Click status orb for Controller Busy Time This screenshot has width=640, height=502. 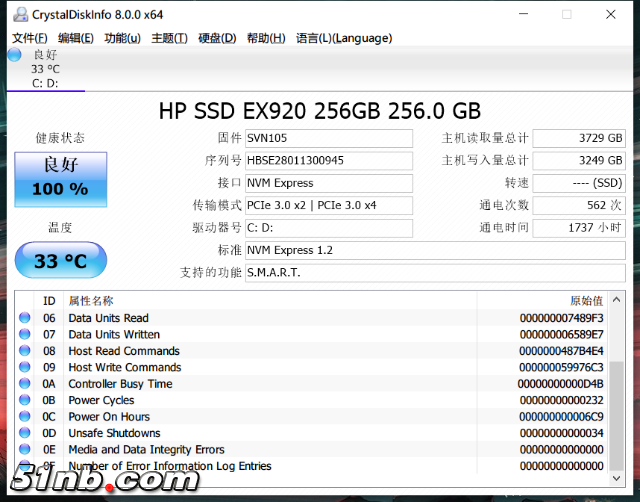tap(25, 383)
